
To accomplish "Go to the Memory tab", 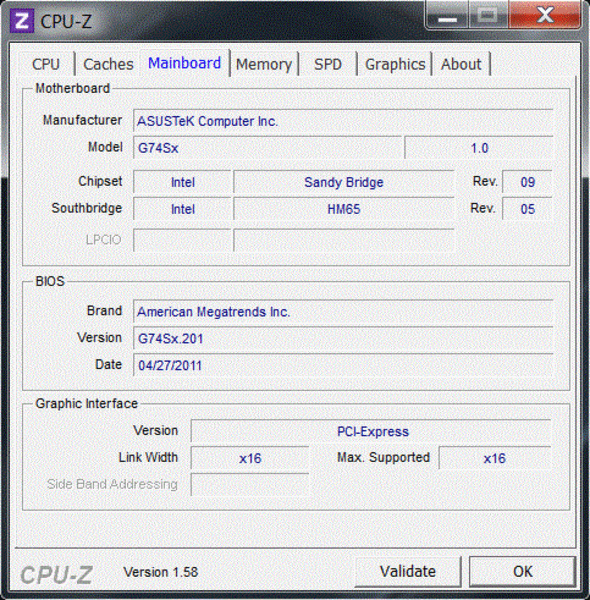I will pos(264,64).
